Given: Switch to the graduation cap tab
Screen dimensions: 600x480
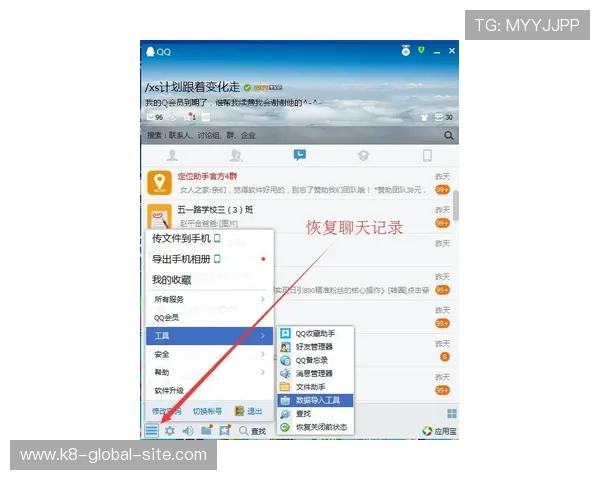Looking at the screenshot, I should (363, 155).
